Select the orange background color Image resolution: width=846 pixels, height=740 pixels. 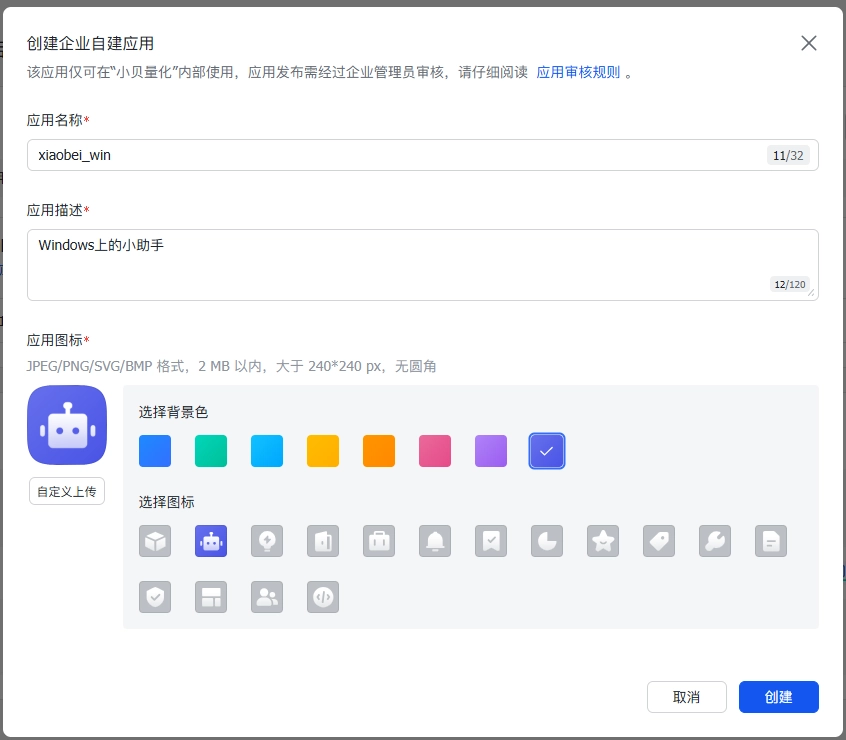pyautogui.click(x=379, y=451)
